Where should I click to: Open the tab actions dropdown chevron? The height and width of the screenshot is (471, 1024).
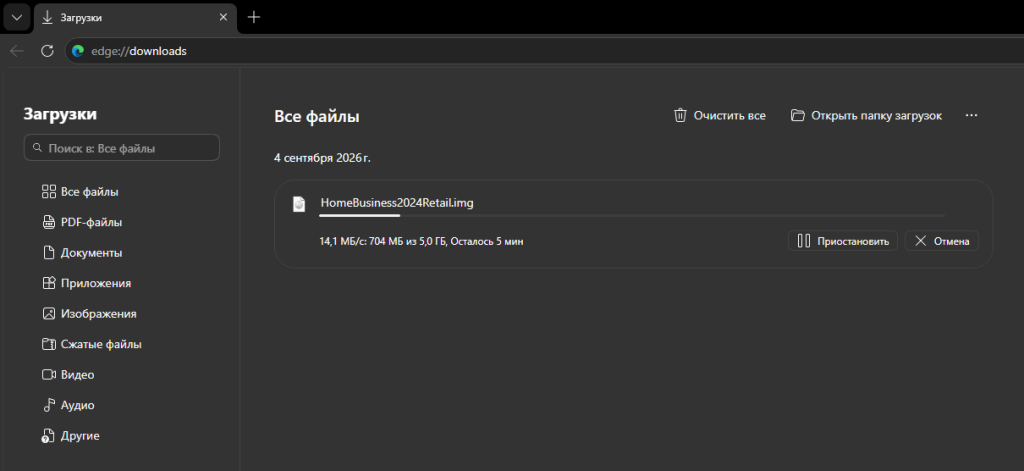point(17,18)
